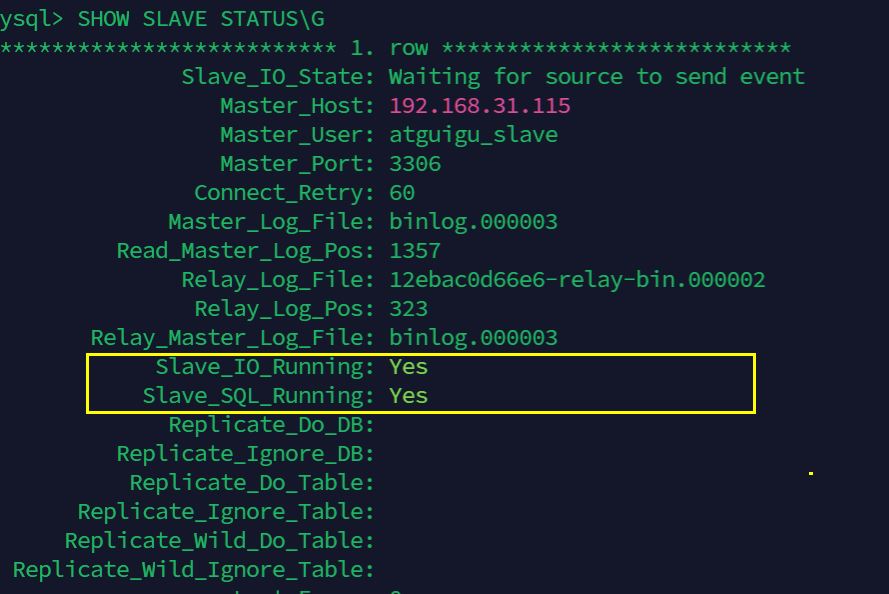The width and height of the screenshot is (889, 594).
Task: Select the IP address 192.168.31.115
Action: point(480,106)
